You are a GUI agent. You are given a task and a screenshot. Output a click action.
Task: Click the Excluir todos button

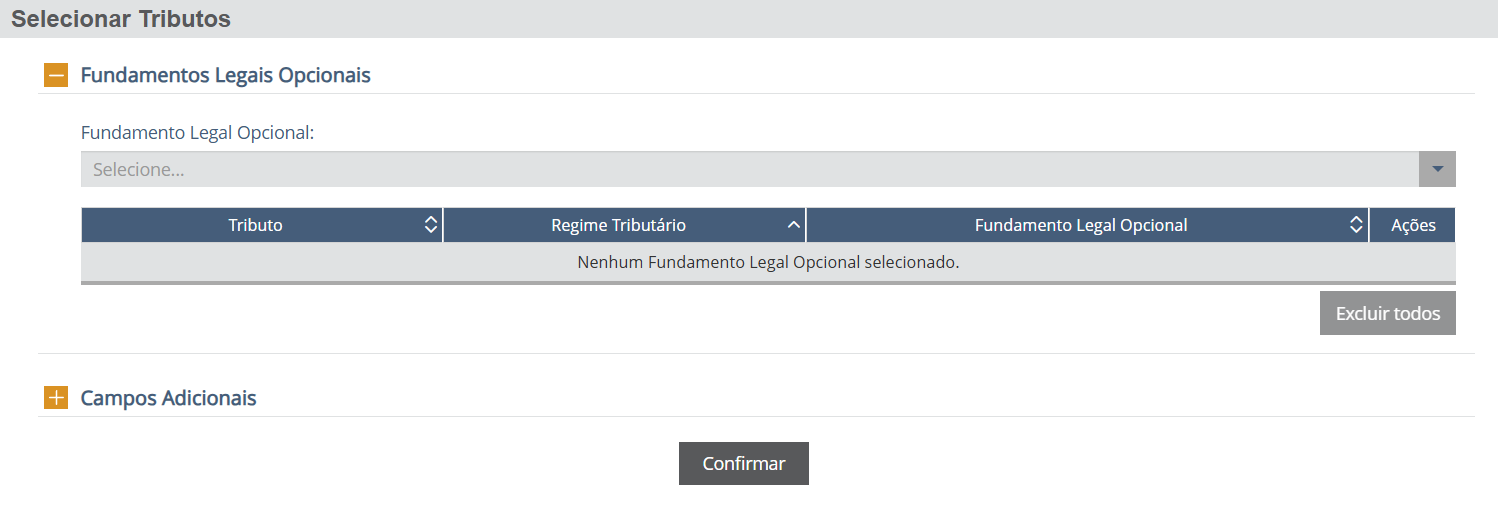1388,313
